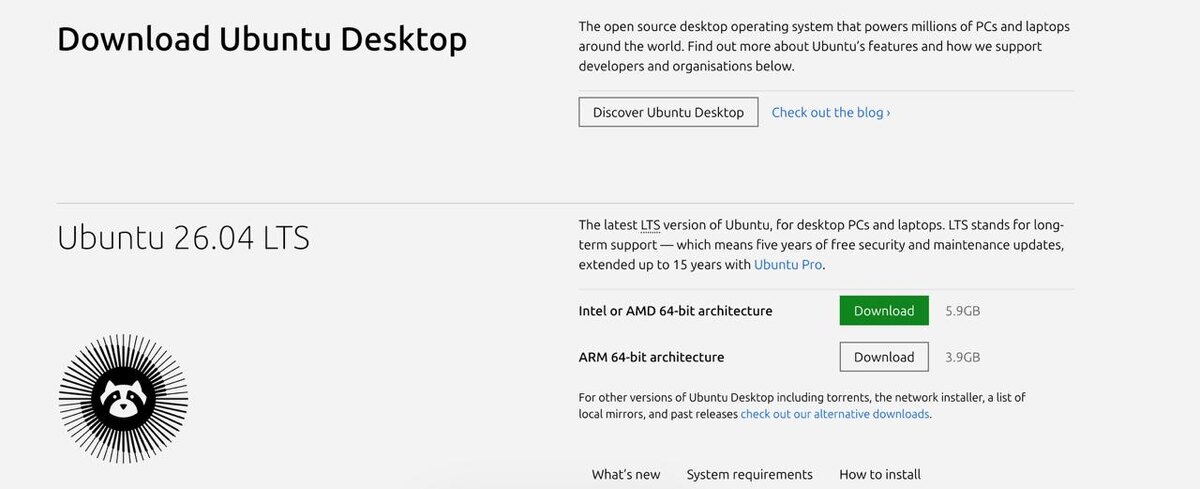
Task: Click the long-term support description paragraph
Action: [x=820, y=245]
